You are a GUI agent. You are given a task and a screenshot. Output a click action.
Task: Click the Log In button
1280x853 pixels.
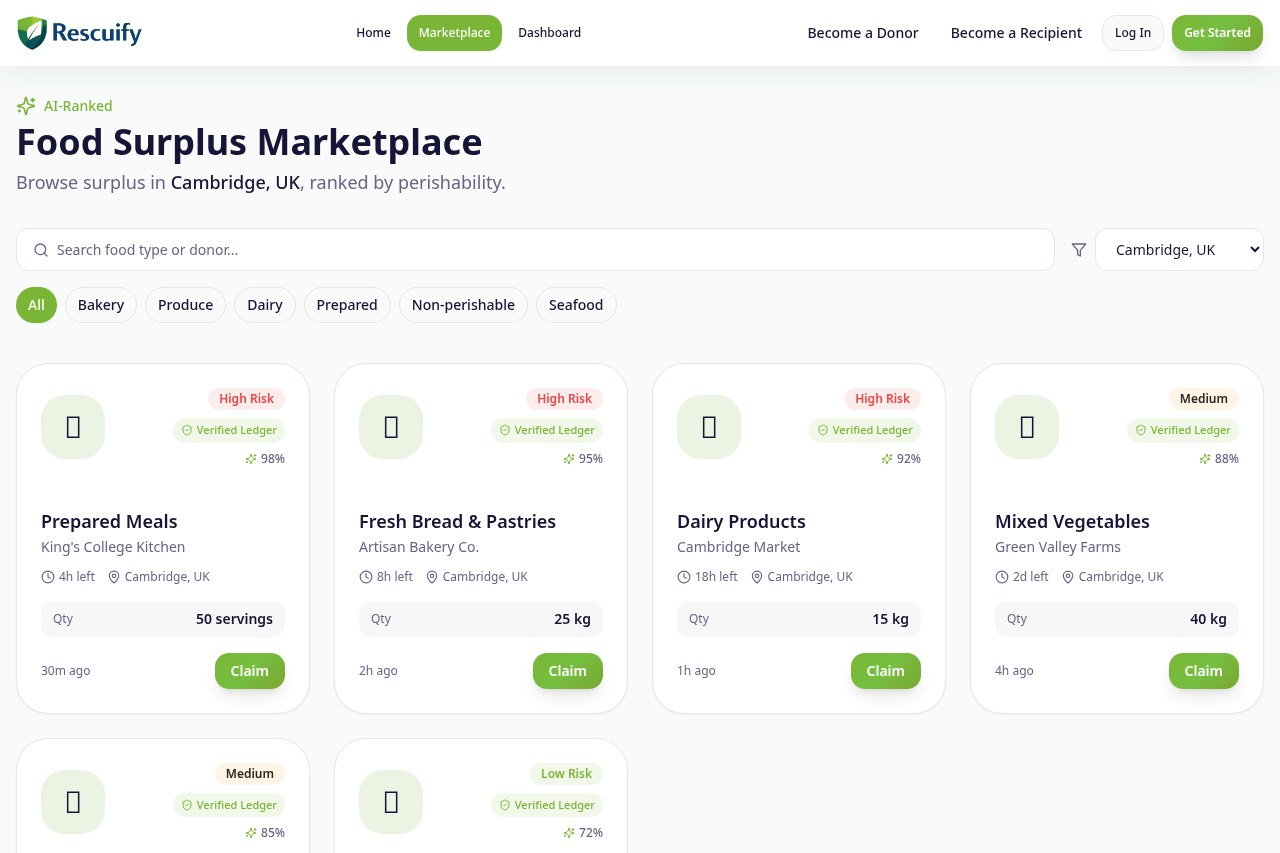coord(1133,33)
